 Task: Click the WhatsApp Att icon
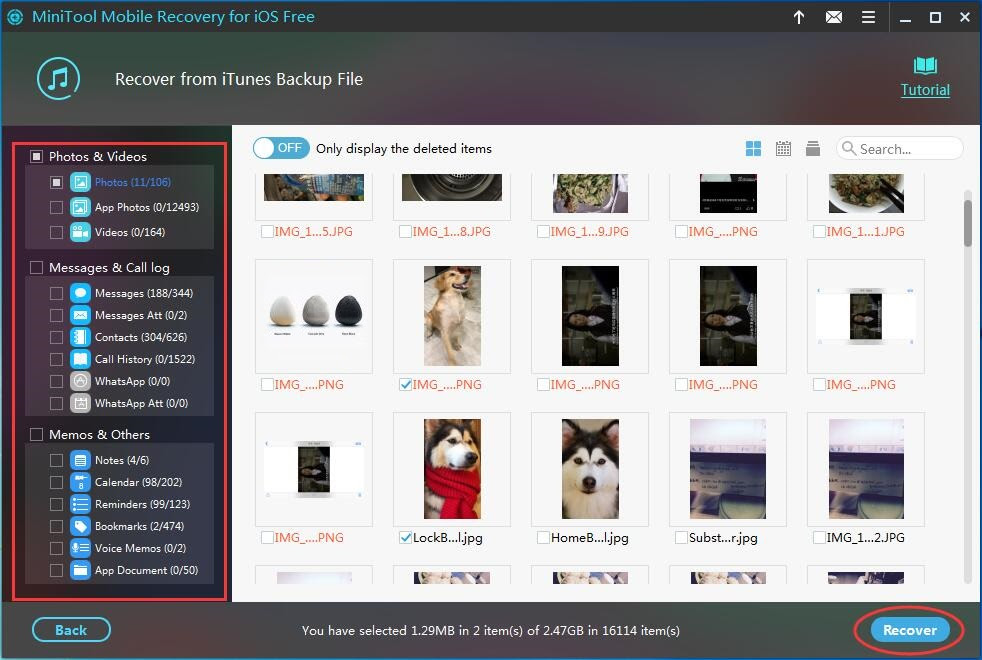tap(80, 403)
